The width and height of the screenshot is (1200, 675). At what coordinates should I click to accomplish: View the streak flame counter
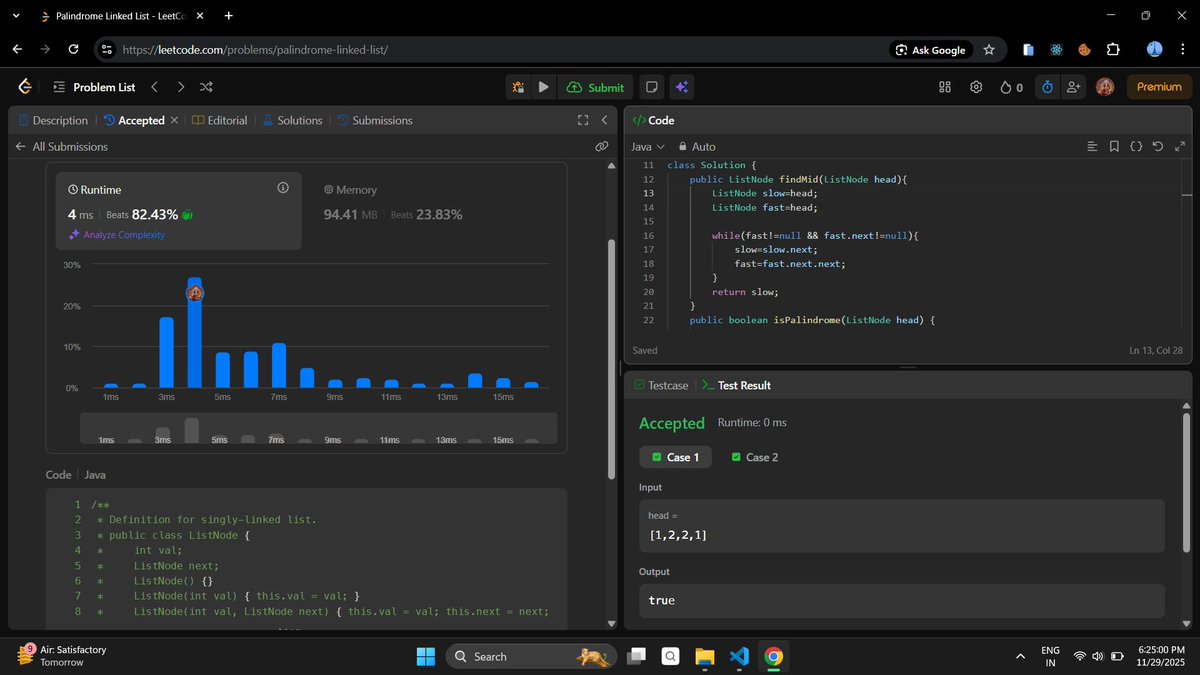click(x=1011, y=87)
